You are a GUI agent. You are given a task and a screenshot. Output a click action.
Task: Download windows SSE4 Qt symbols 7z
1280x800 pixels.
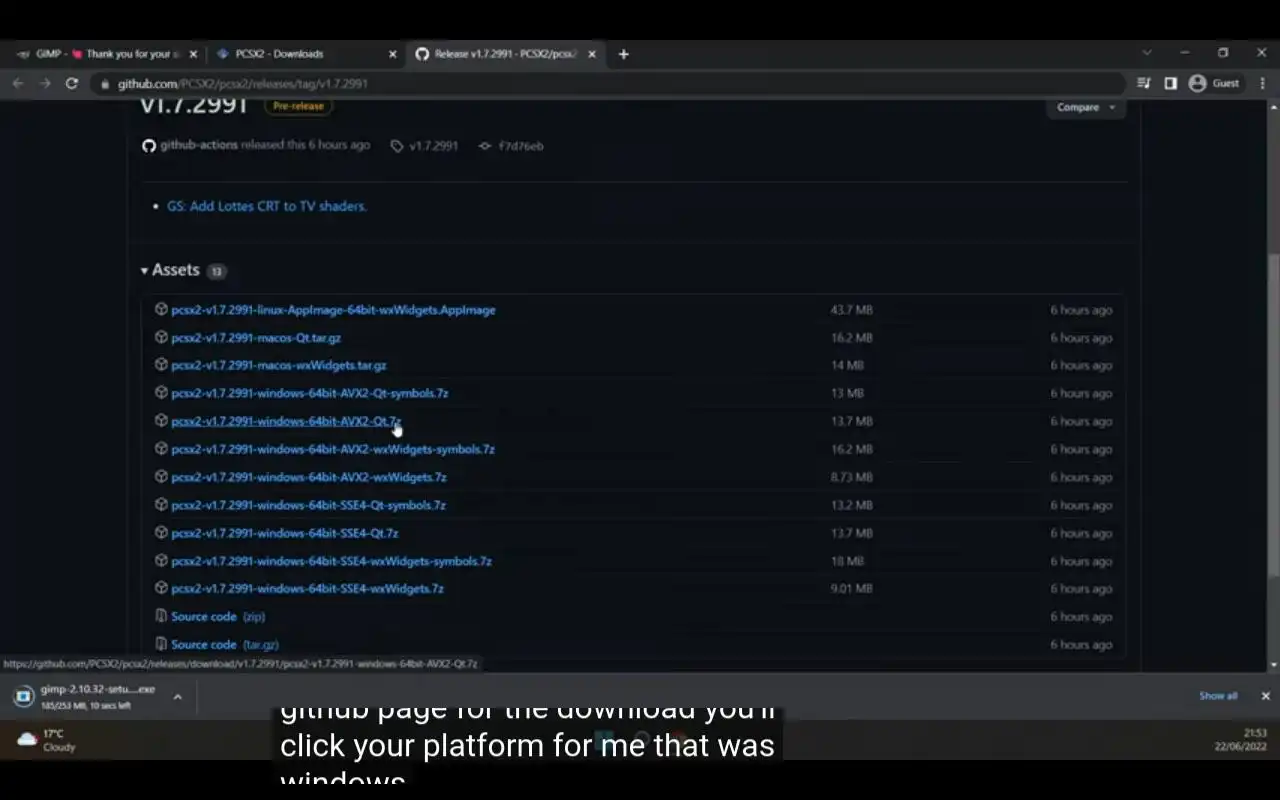tap(308, 506)
